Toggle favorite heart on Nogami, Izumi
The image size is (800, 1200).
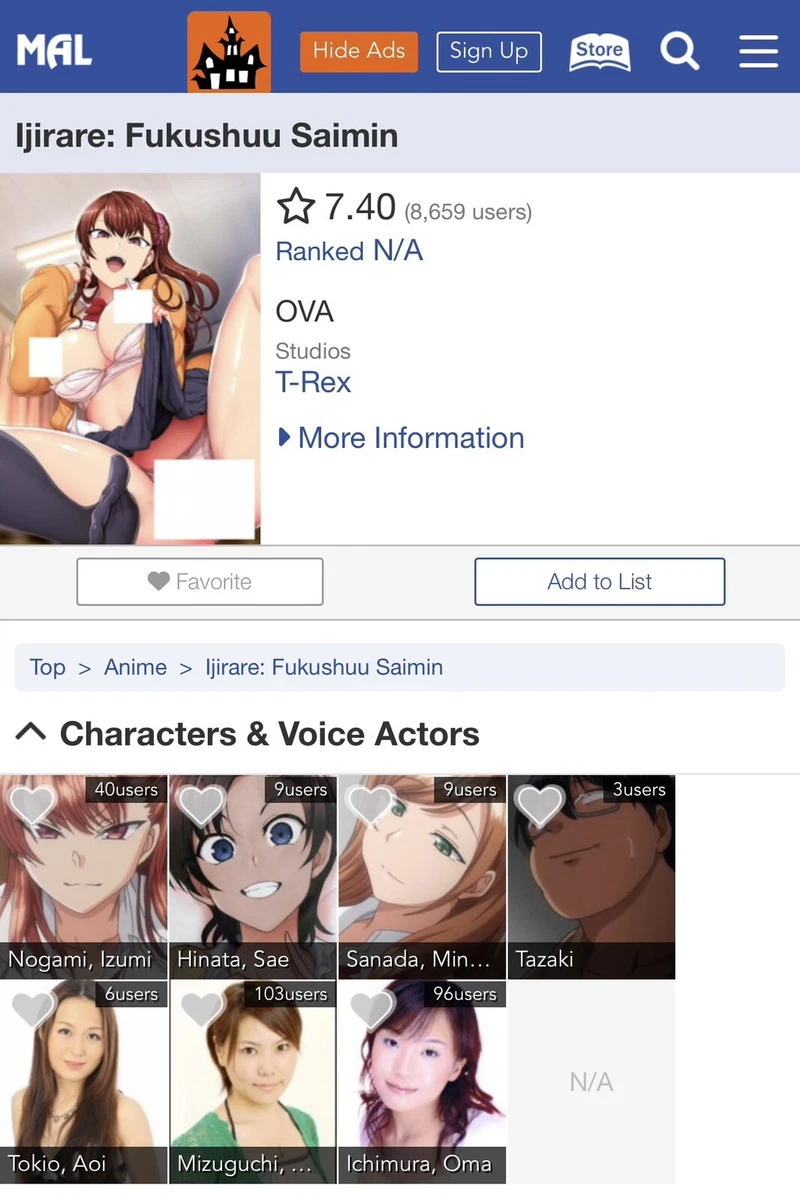(x=32, y=805)
